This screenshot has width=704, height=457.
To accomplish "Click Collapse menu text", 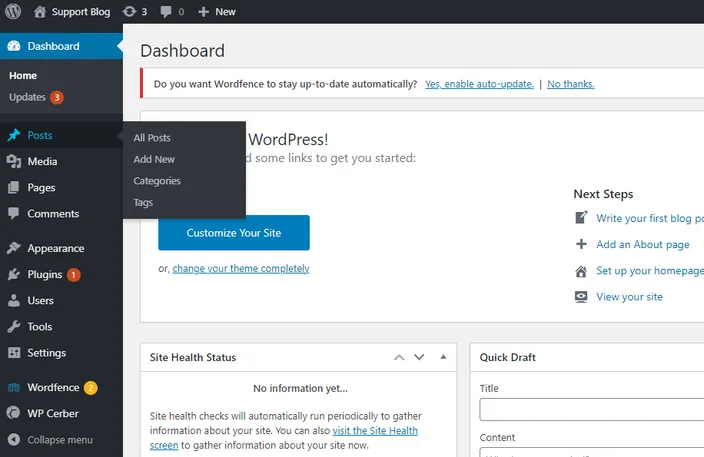I will coord(60,439).
